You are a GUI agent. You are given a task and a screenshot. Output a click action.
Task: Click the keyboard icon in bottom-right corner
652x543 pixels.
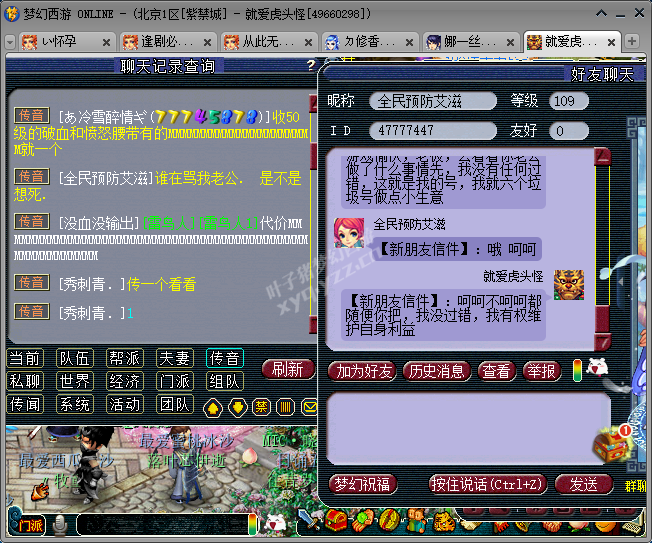tap(632, 527)
